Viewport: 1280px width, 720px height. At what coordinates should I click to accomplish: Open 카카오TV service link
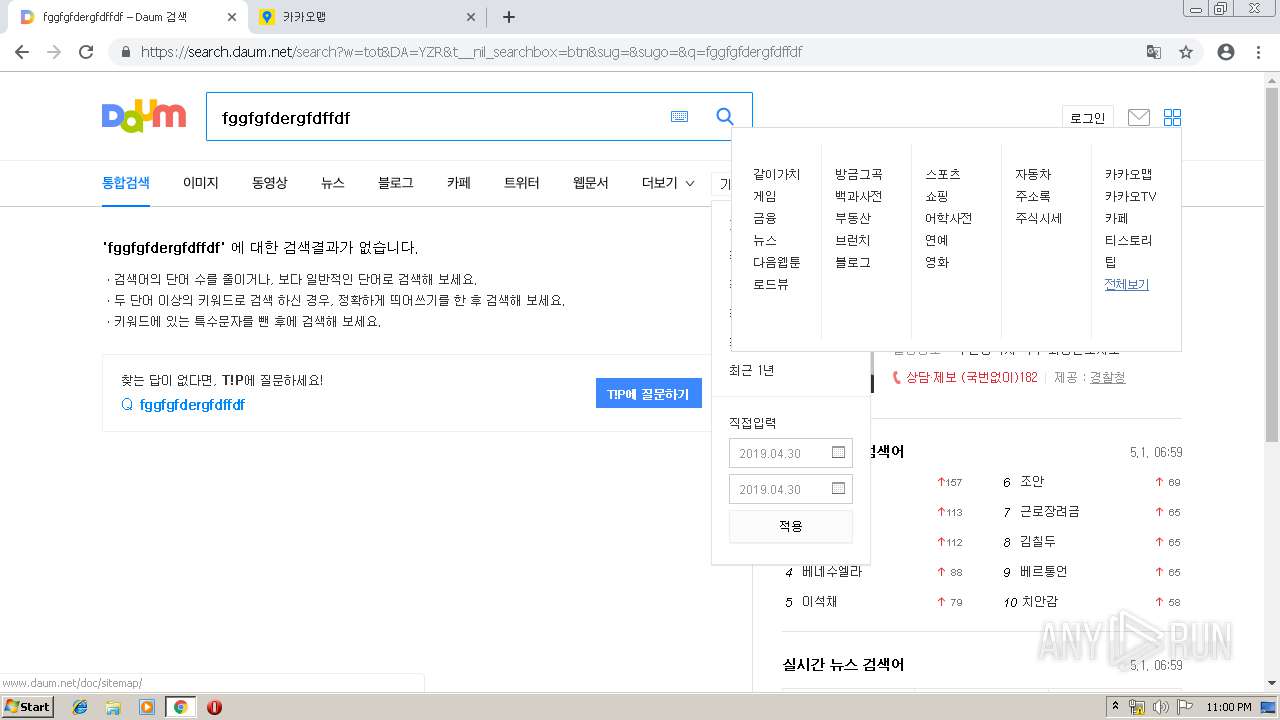tap(1130, 196)
